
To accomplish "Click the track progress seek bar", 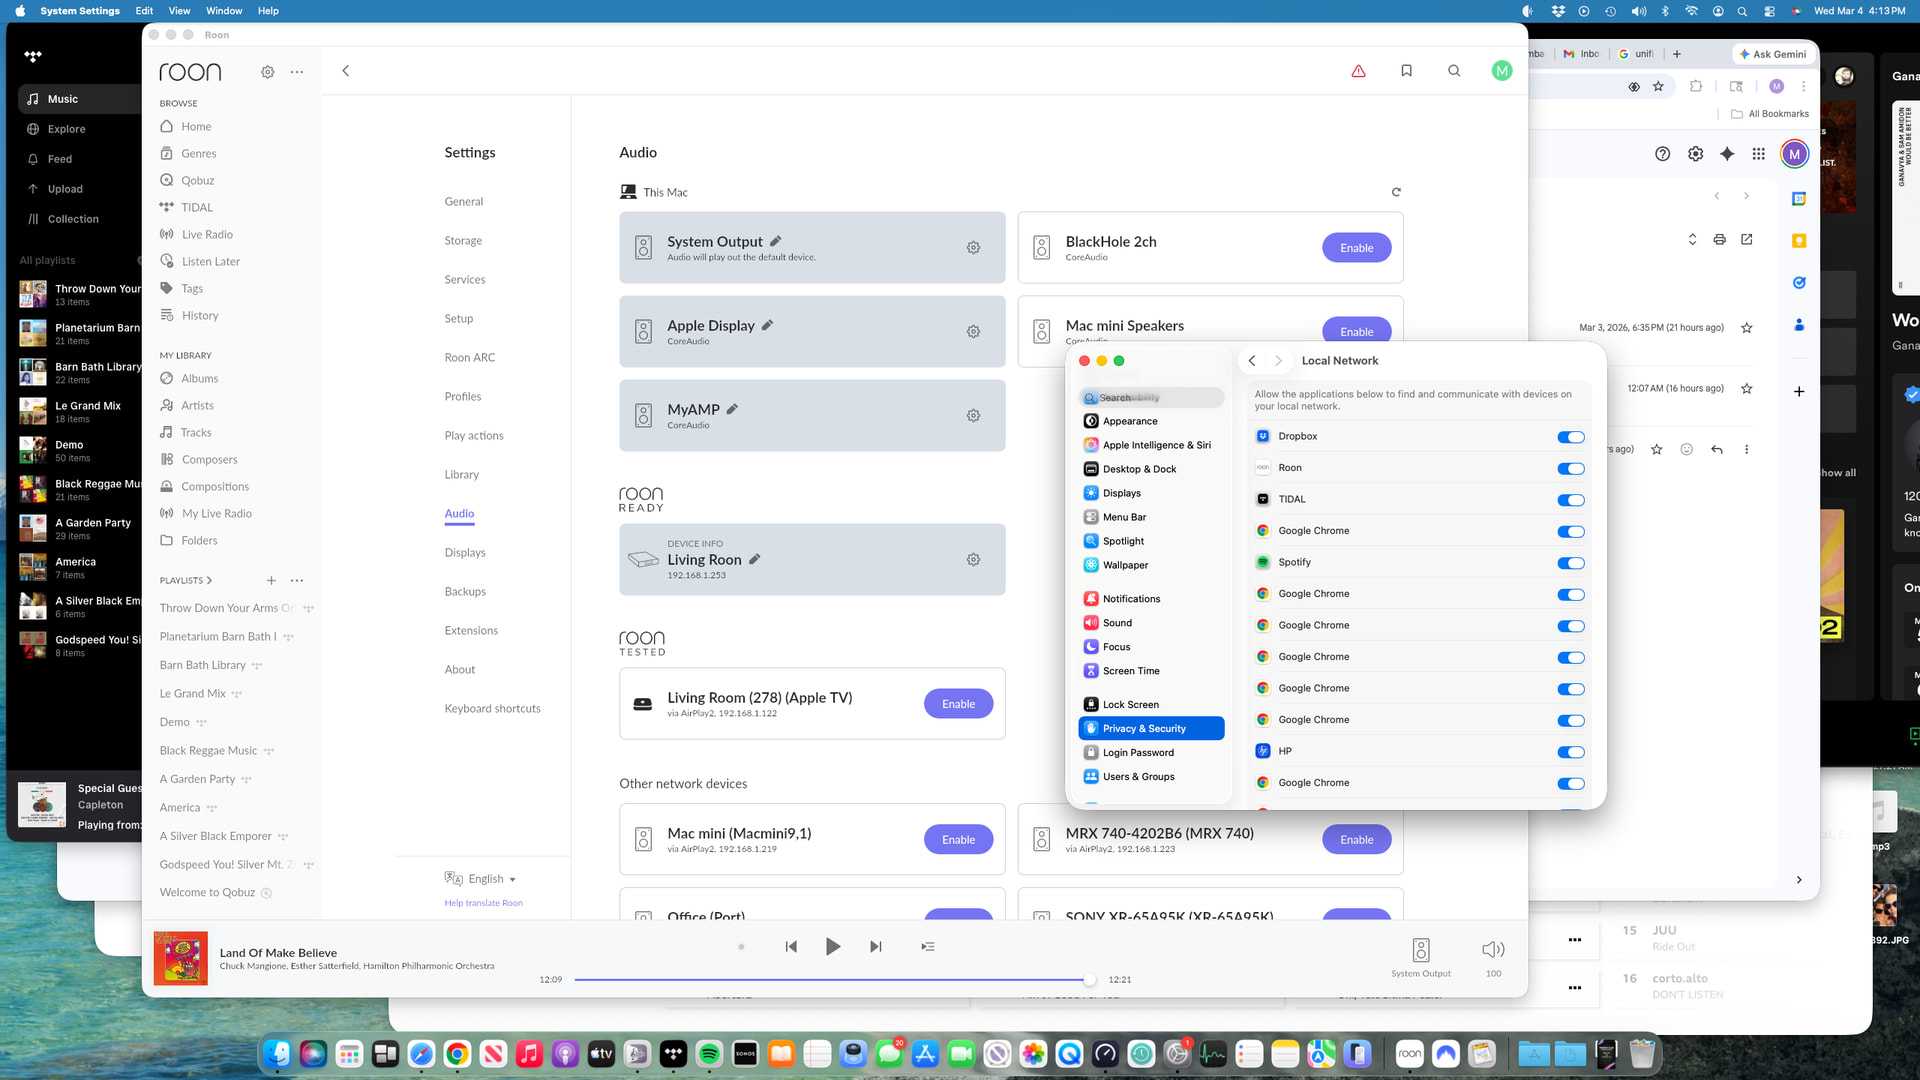I will (830, 980).
